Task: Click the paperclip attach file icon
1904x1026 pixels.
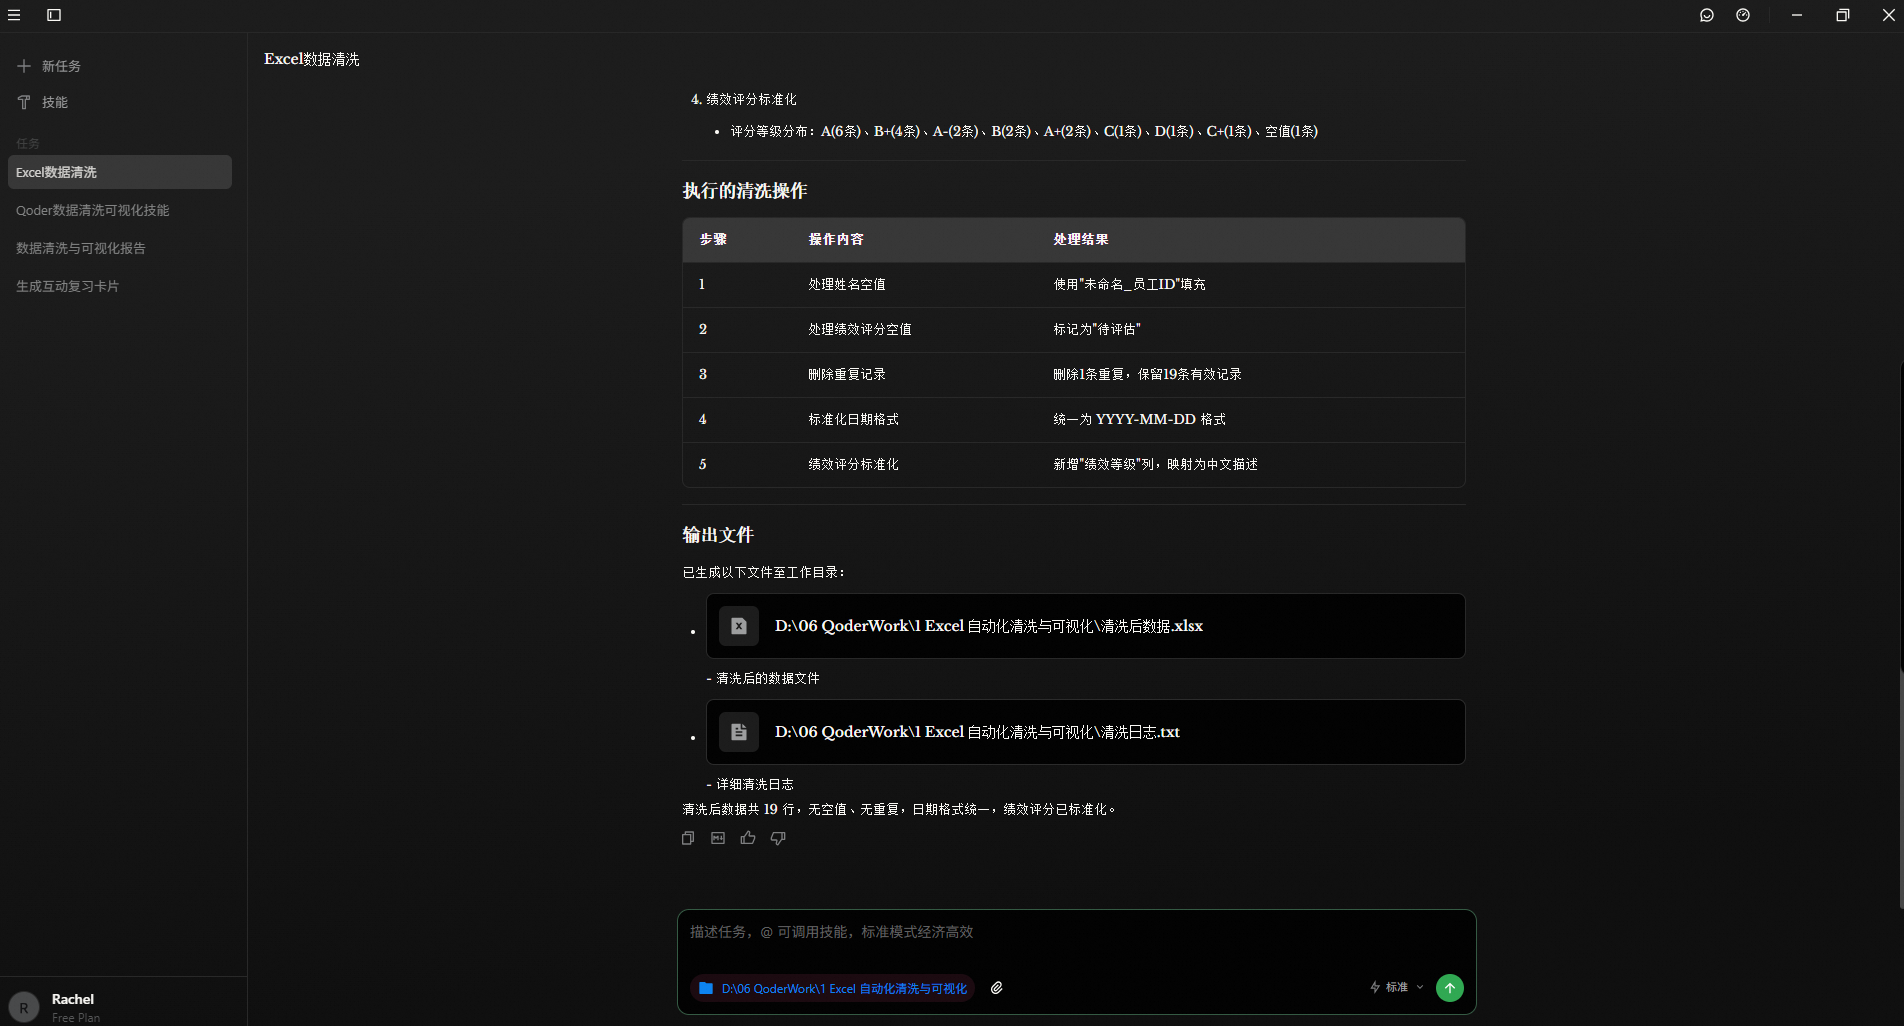Action: pyautogui.click(x=997, y=988)
